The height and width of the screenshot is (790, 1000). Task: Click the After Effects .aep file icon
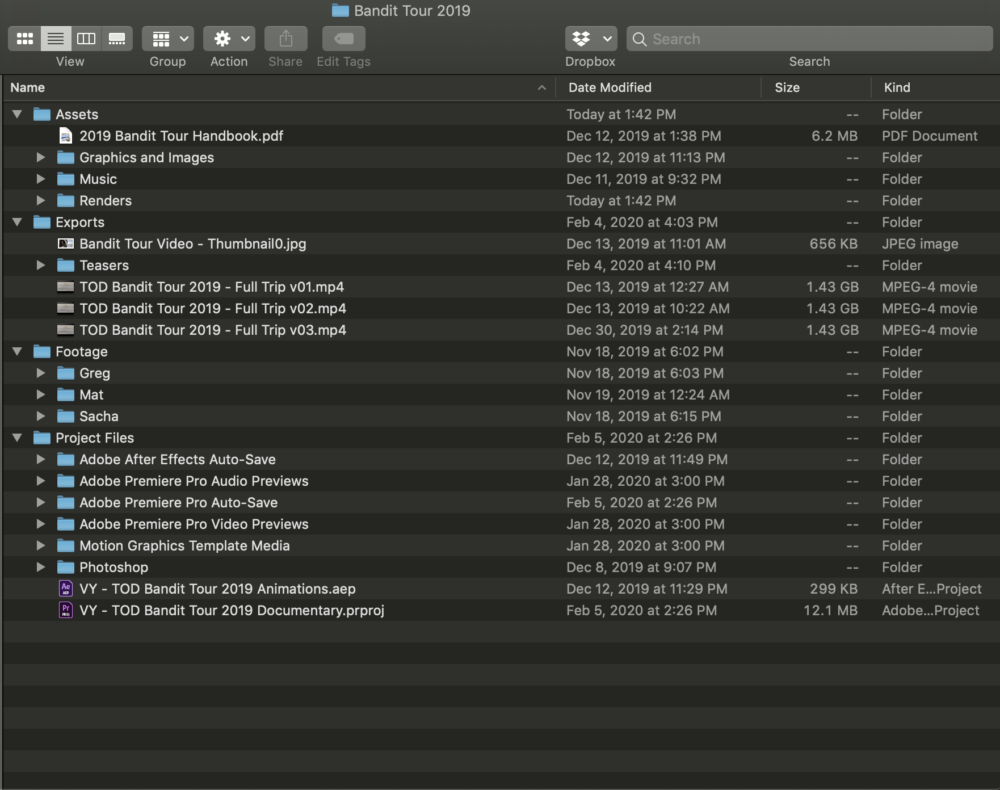65,589
